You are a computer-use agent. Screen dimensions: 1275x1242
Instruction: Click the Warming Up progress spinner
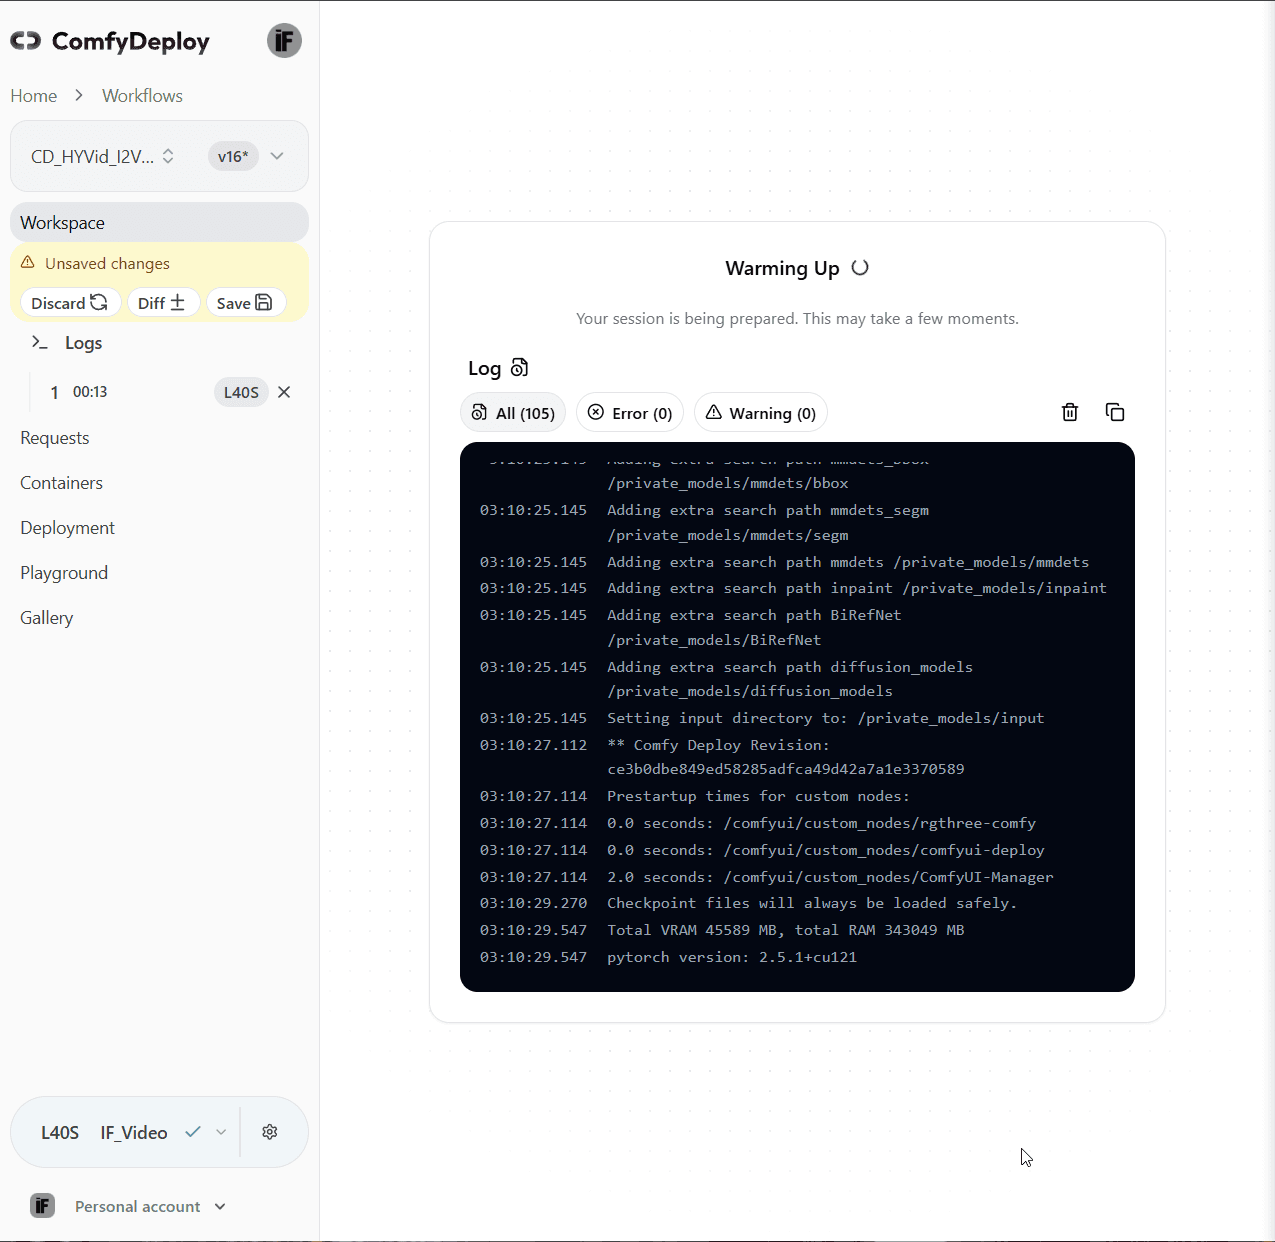(x=861, y=268)
